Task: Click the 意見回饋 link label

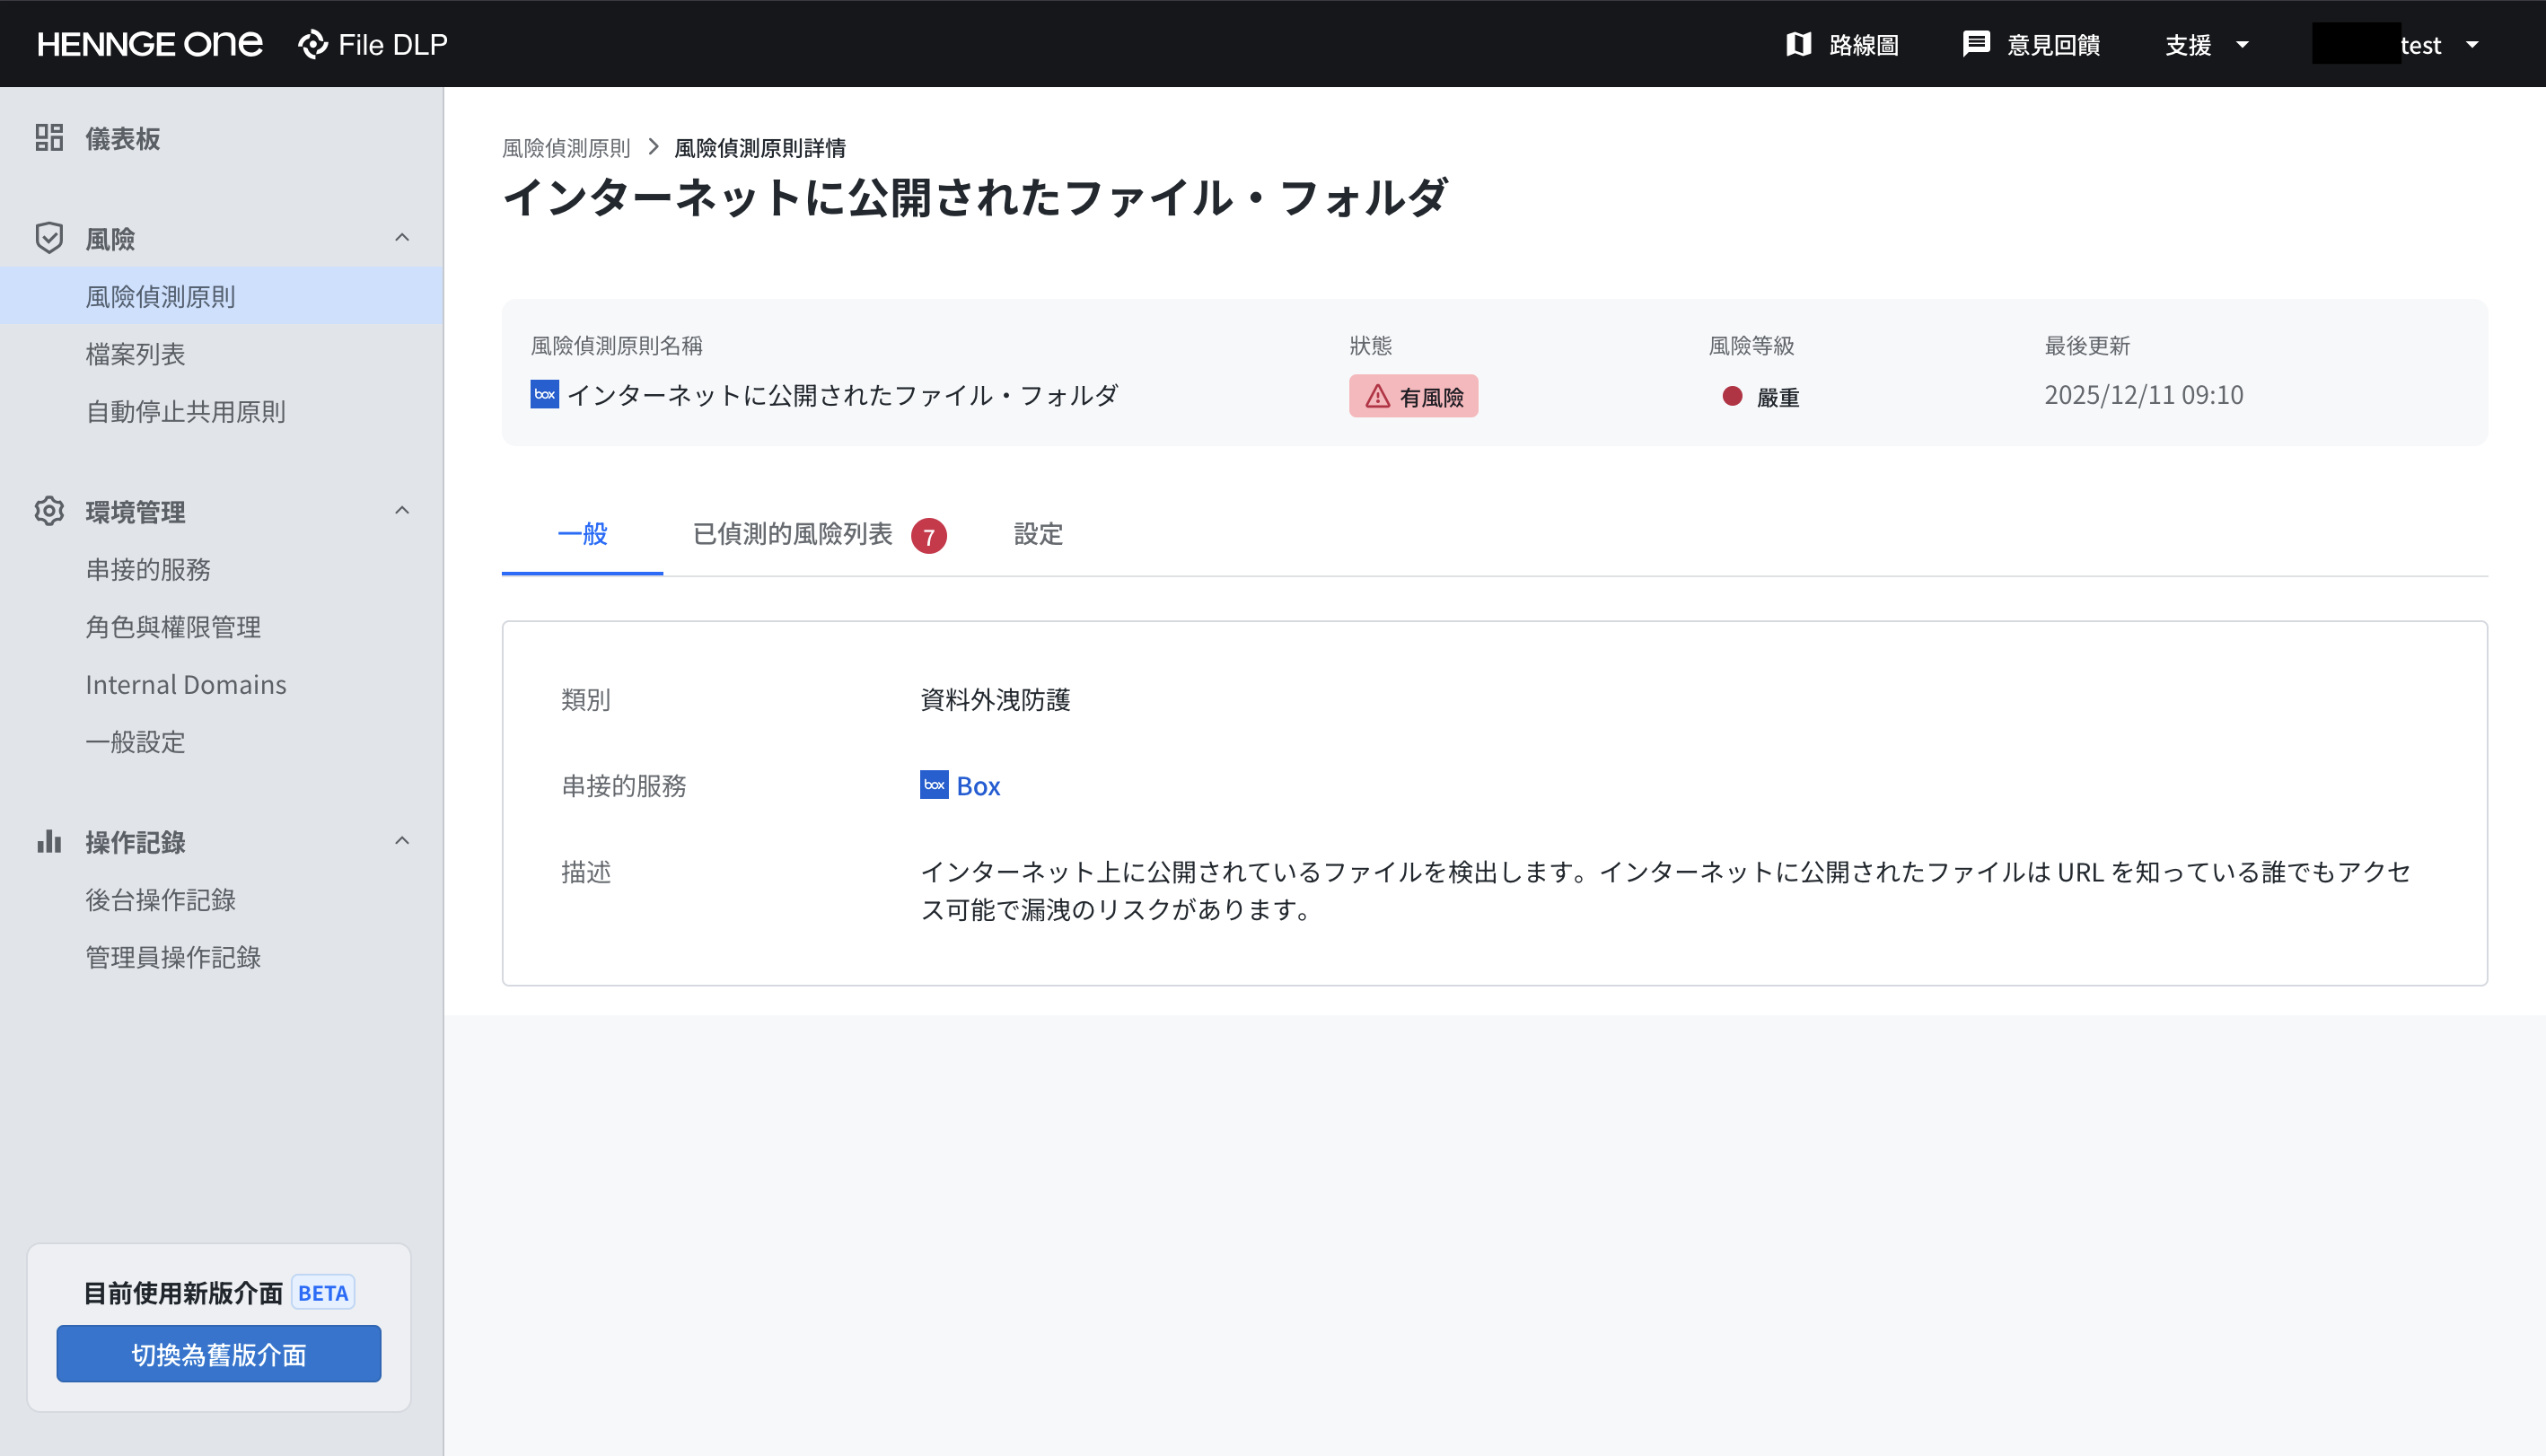Action: [2053, 45]
